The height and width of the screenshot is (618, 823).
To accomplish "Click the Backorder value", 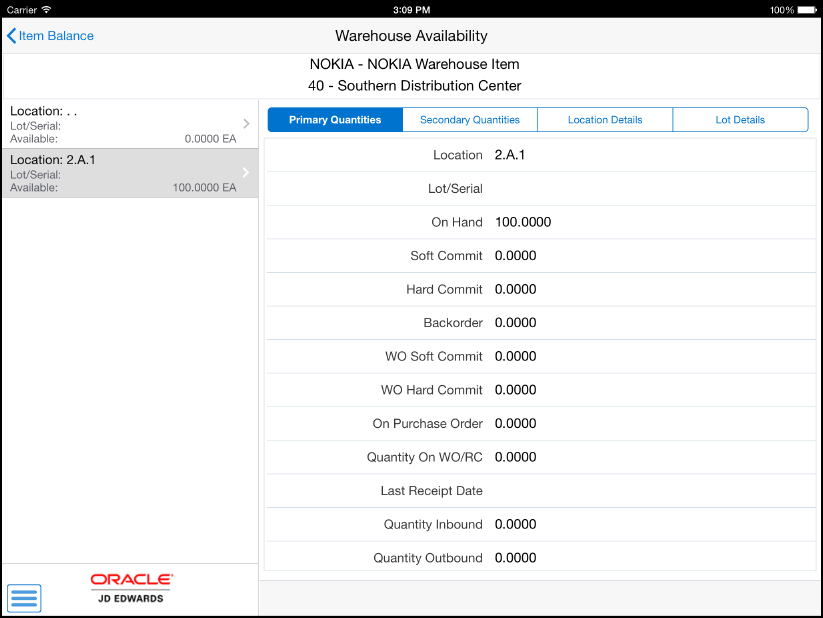I will point(515,322).
